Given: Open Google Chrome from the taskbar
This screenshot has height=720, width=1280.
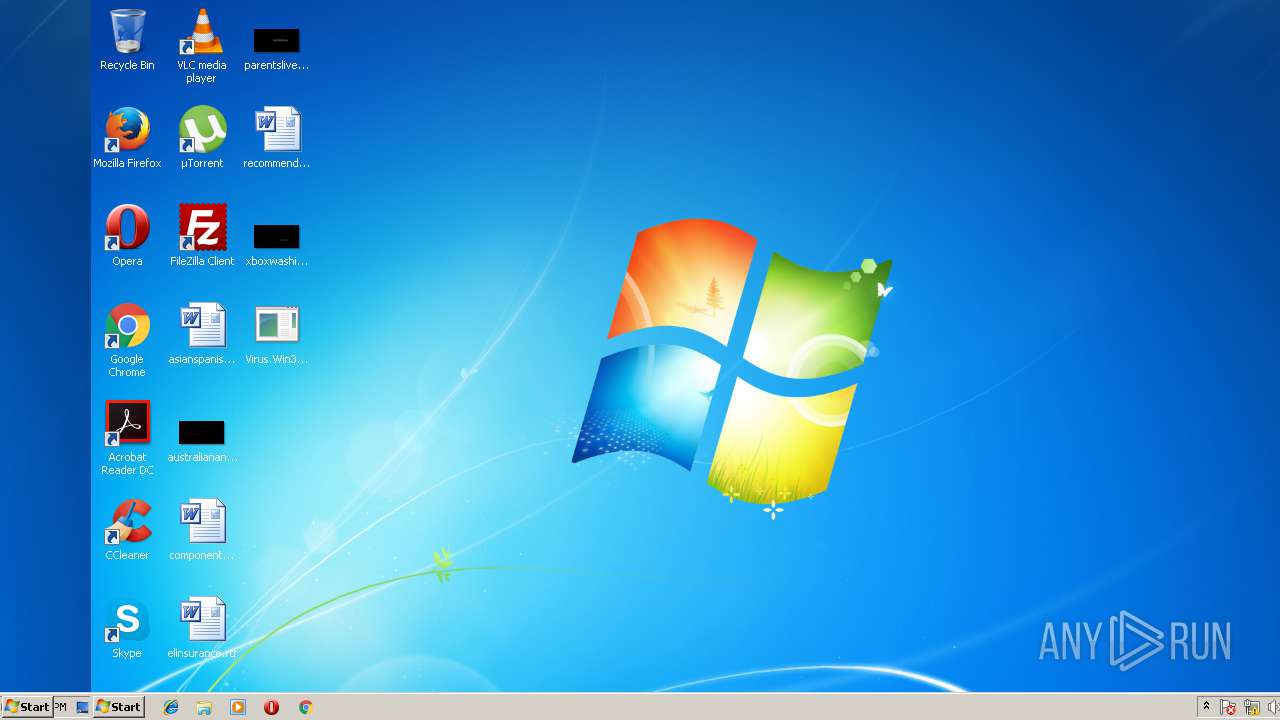Looking at the screenshot, I should (x=305, y=707).
